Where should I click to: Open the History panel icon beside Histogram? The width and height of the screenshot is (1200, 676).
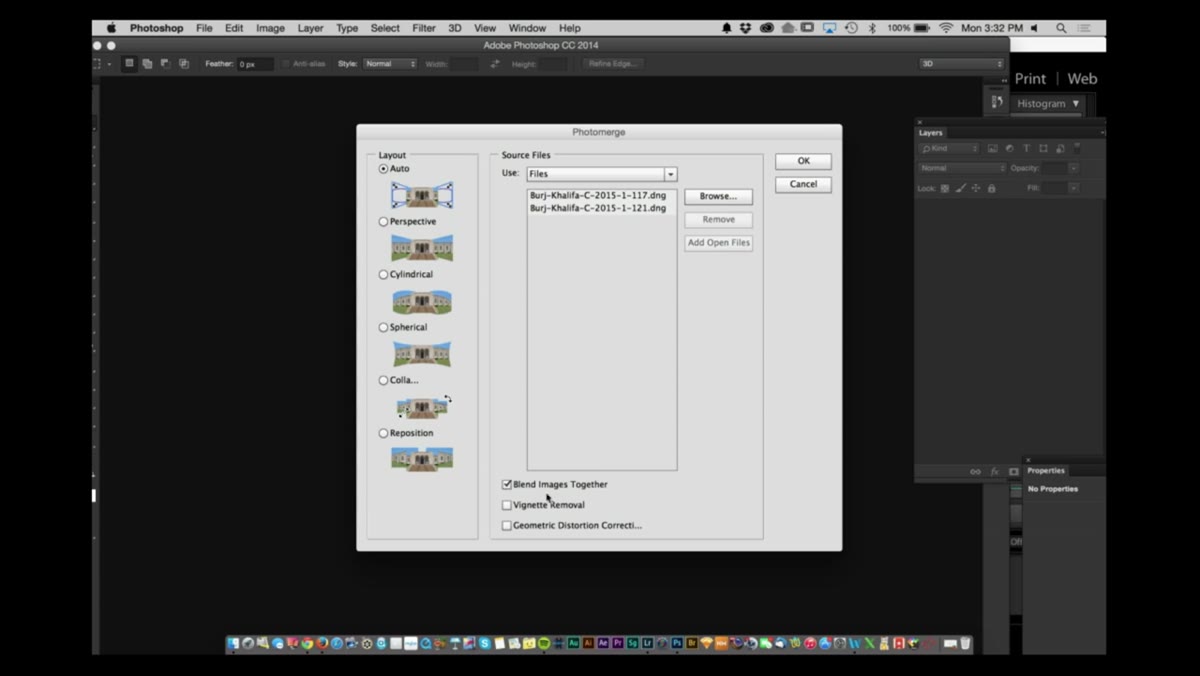click(997, 102)
